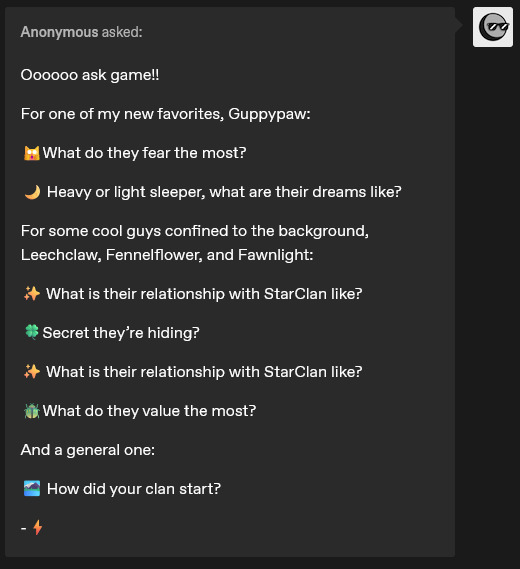Click What do they fear the most
The image size is (520, 569).
pos(144,153)
